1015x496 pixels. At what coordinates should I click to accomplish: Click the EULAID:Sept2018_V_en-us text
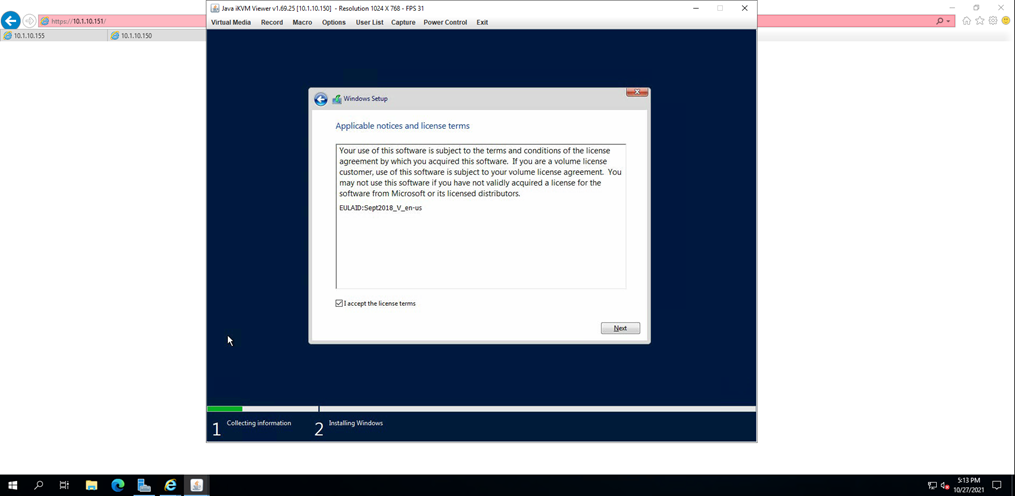point(381,209)
